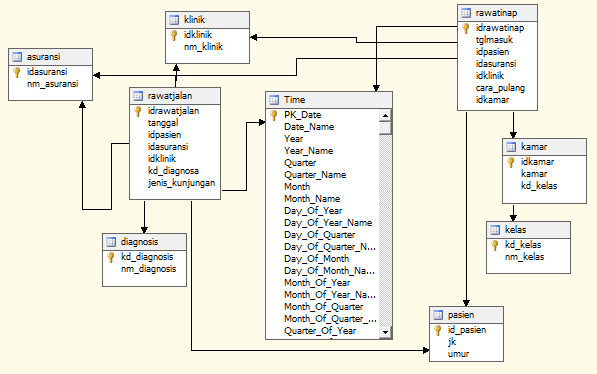The width and height of the screenshot is (597, 374).
Task: Click the key icon beside idrawatjalan
Action: 138,111
